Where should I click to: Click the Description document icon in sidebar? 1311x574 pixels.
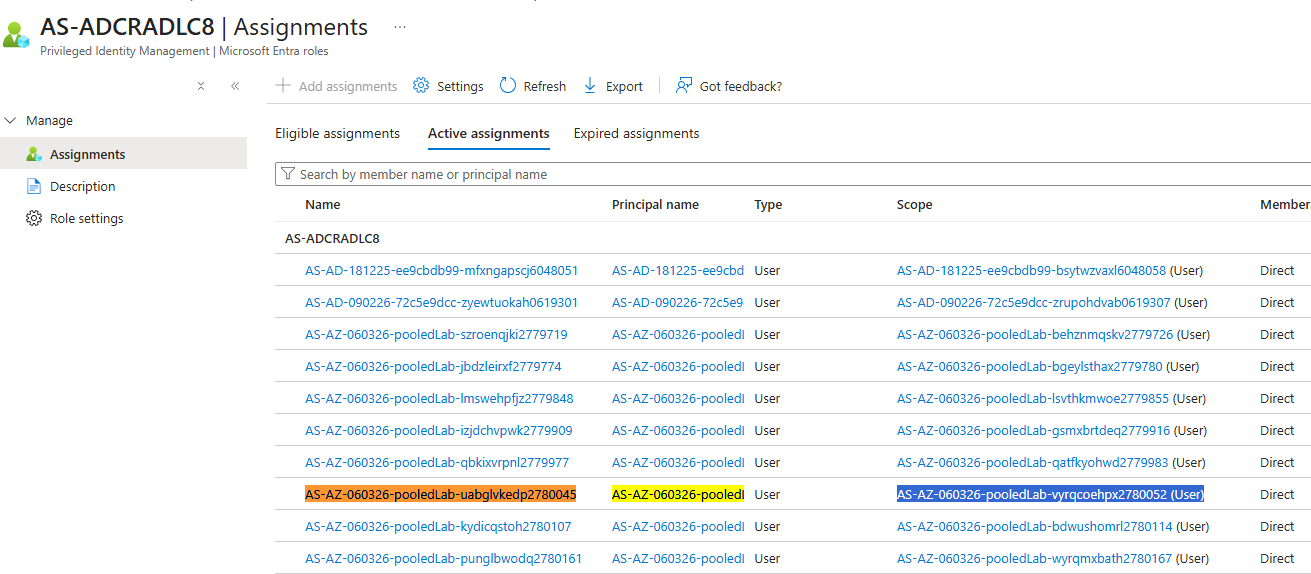pyautogui.click(x=34, y=186)
